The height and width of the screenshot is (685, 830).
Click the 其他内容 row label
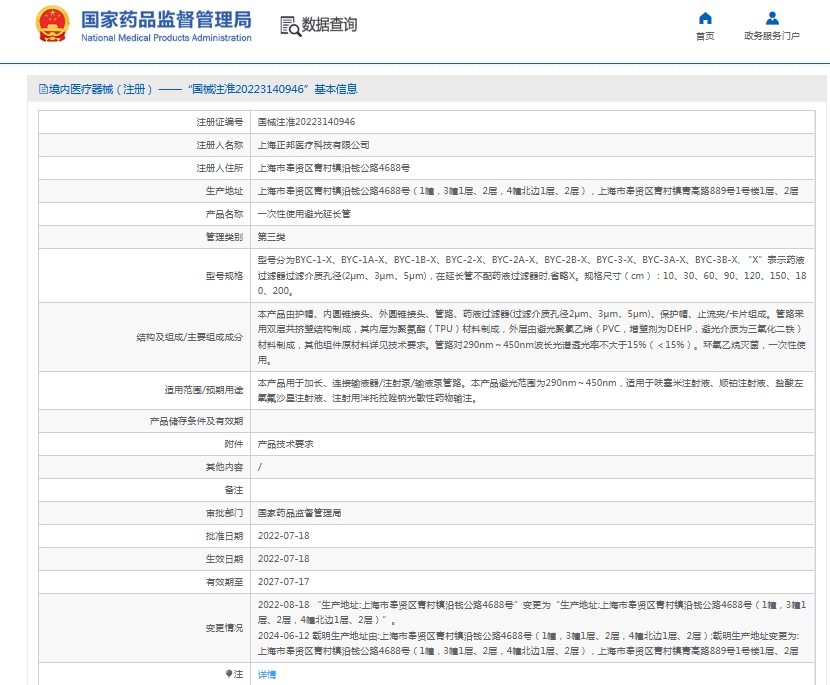224,467
